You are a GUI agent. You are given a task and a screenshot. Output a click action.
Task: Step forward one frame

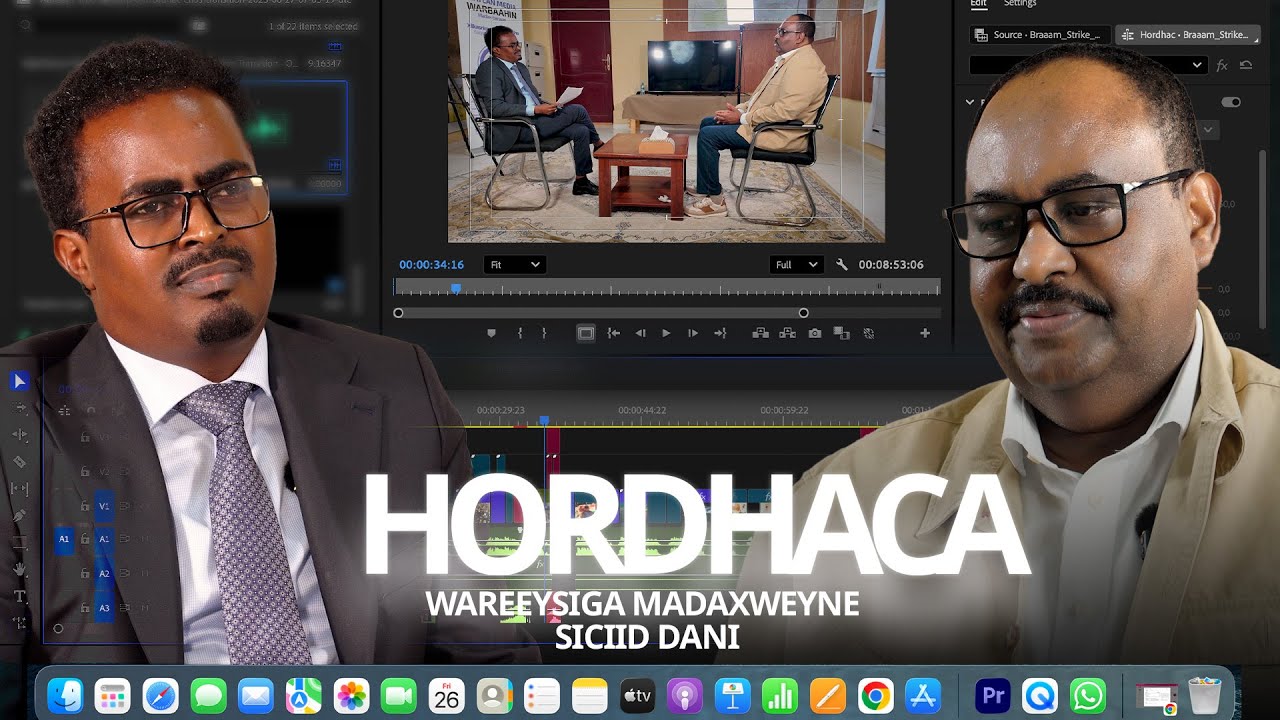692,333
